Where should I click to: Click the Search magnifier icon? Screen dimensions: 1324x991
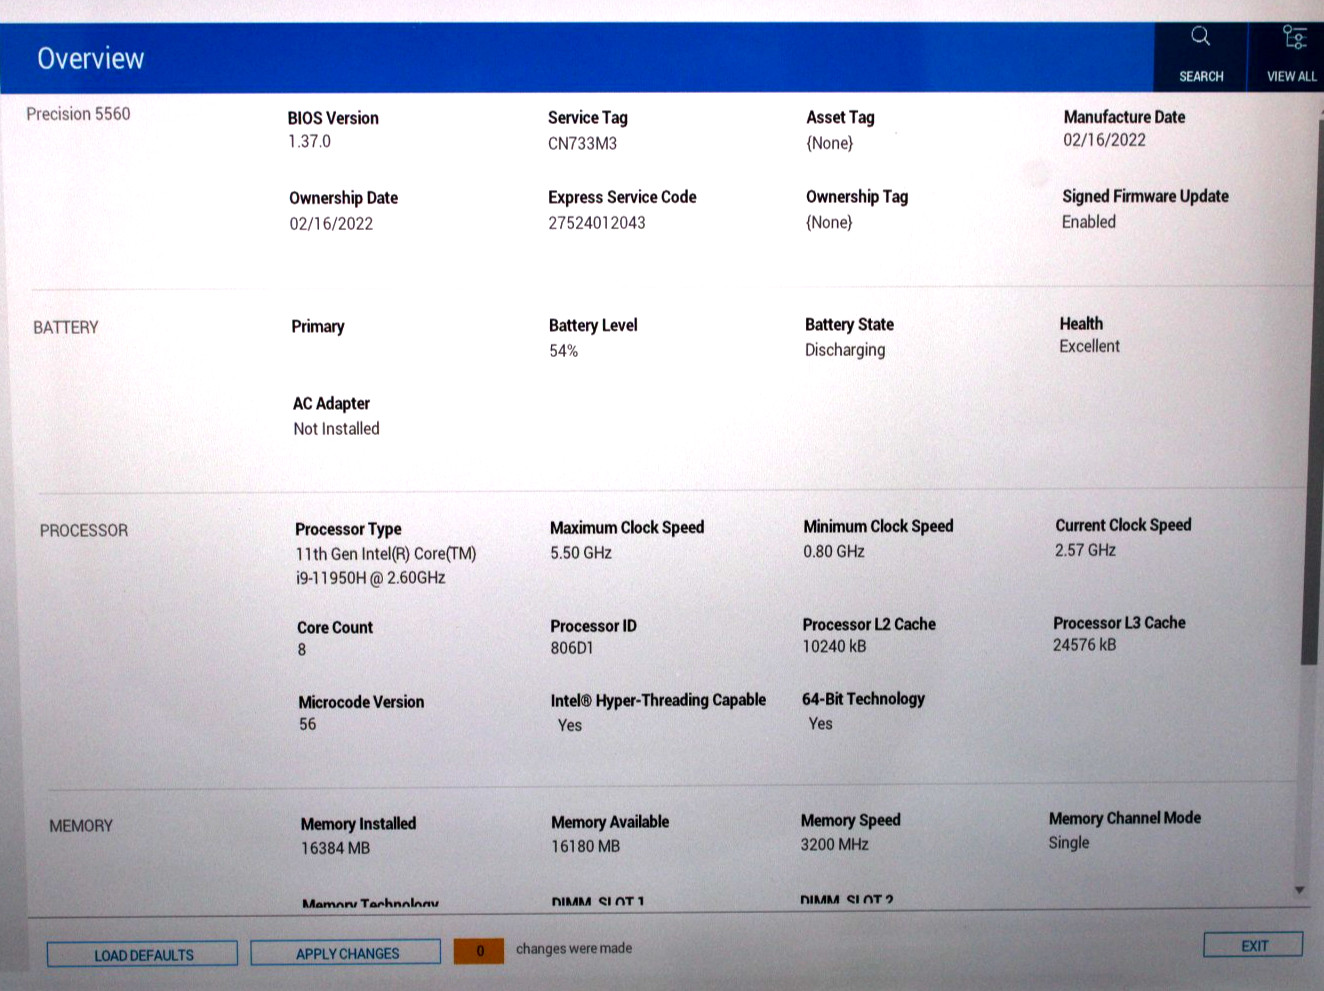(1200, 37)
